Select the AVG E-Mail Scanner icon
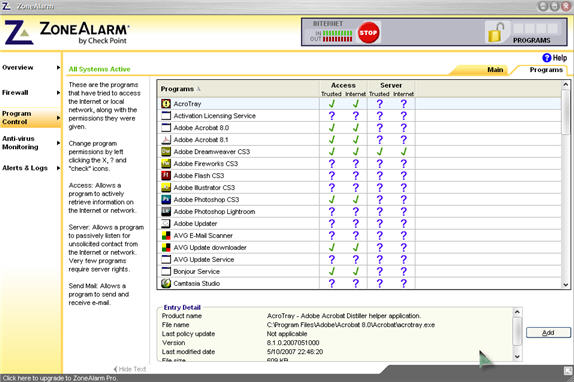Screen dimensions: 574x382 (166, 236)
